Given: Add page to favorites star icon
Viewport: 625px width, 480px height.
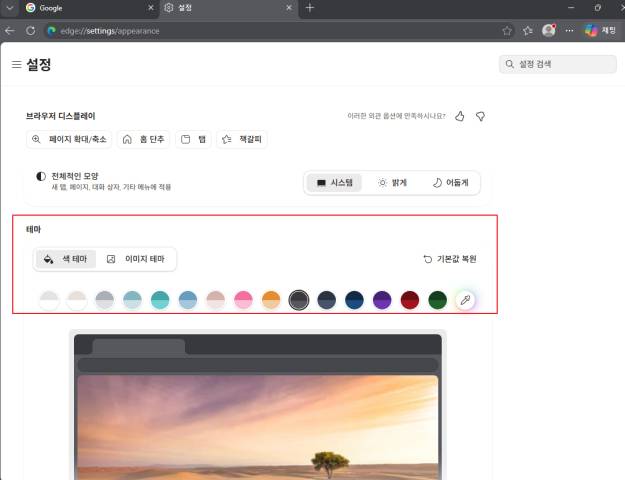Looking at the screenshot, I should tap(507, 31).
